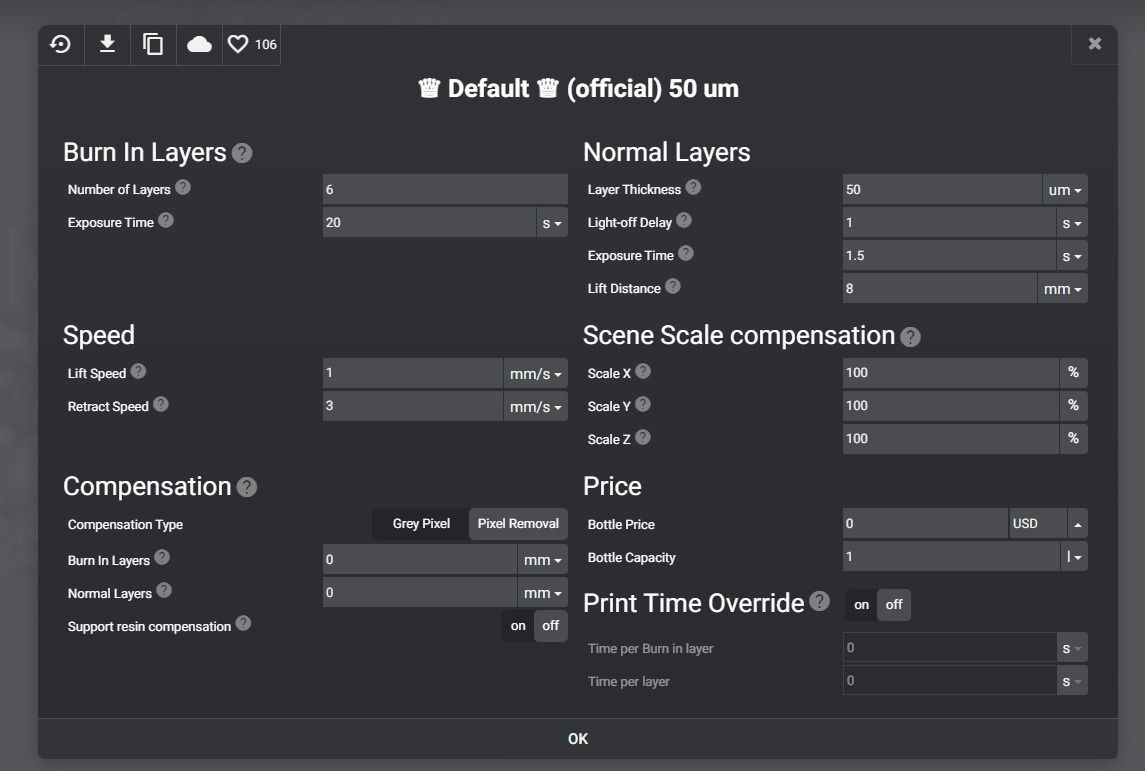Close the resin profile dialog

click(x=1094, y=44)
